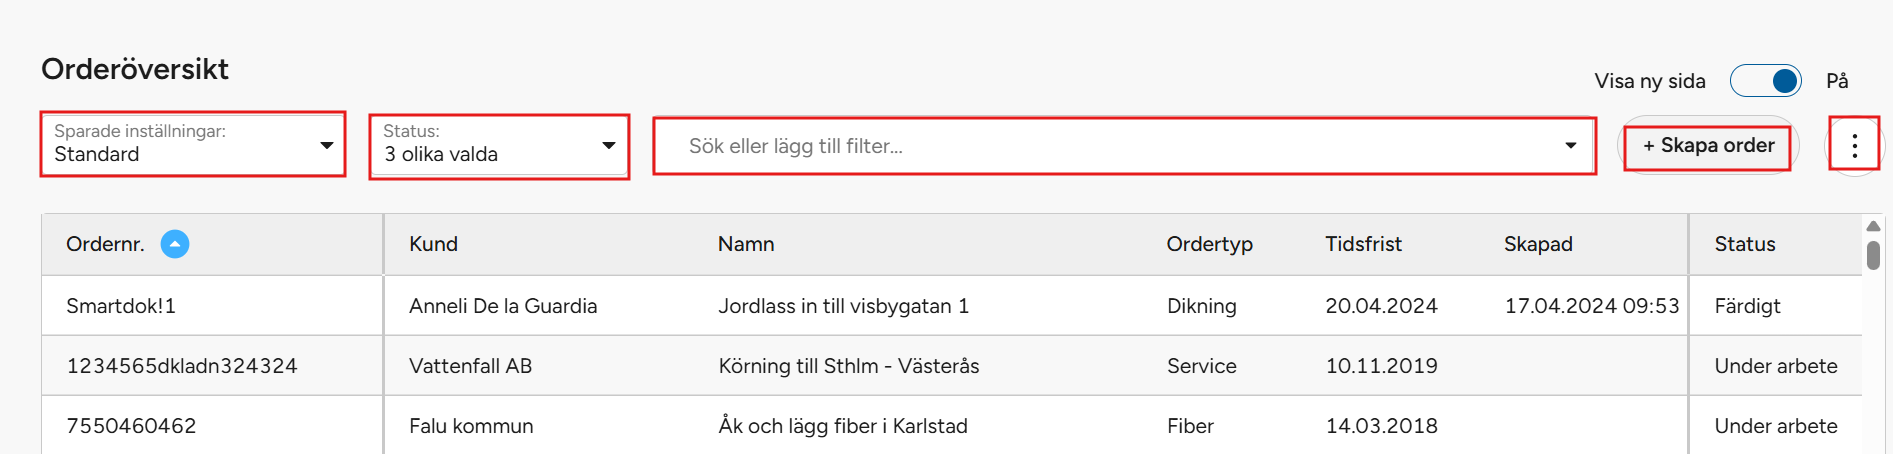Click the Vattenfall AB customer cell

(470, 366)
